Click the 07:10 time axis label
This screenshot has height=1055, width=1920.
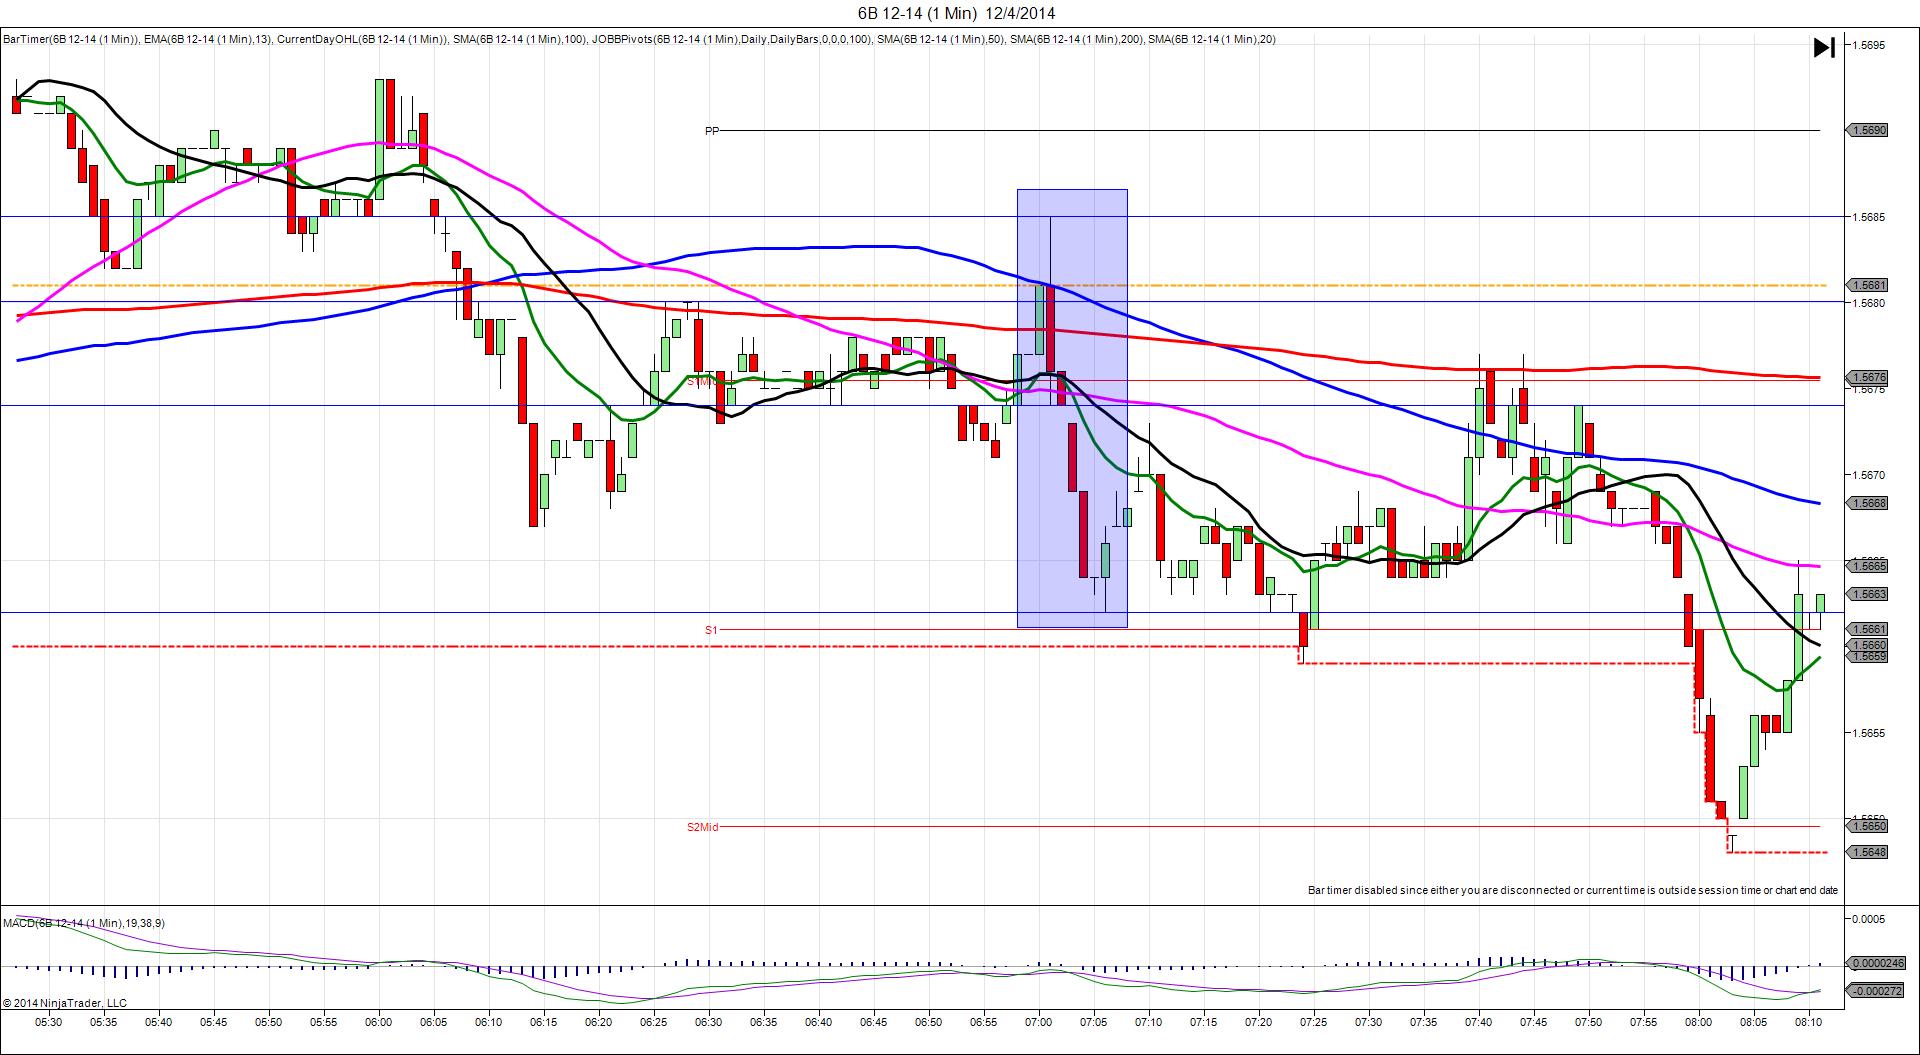[1148, 1023]
